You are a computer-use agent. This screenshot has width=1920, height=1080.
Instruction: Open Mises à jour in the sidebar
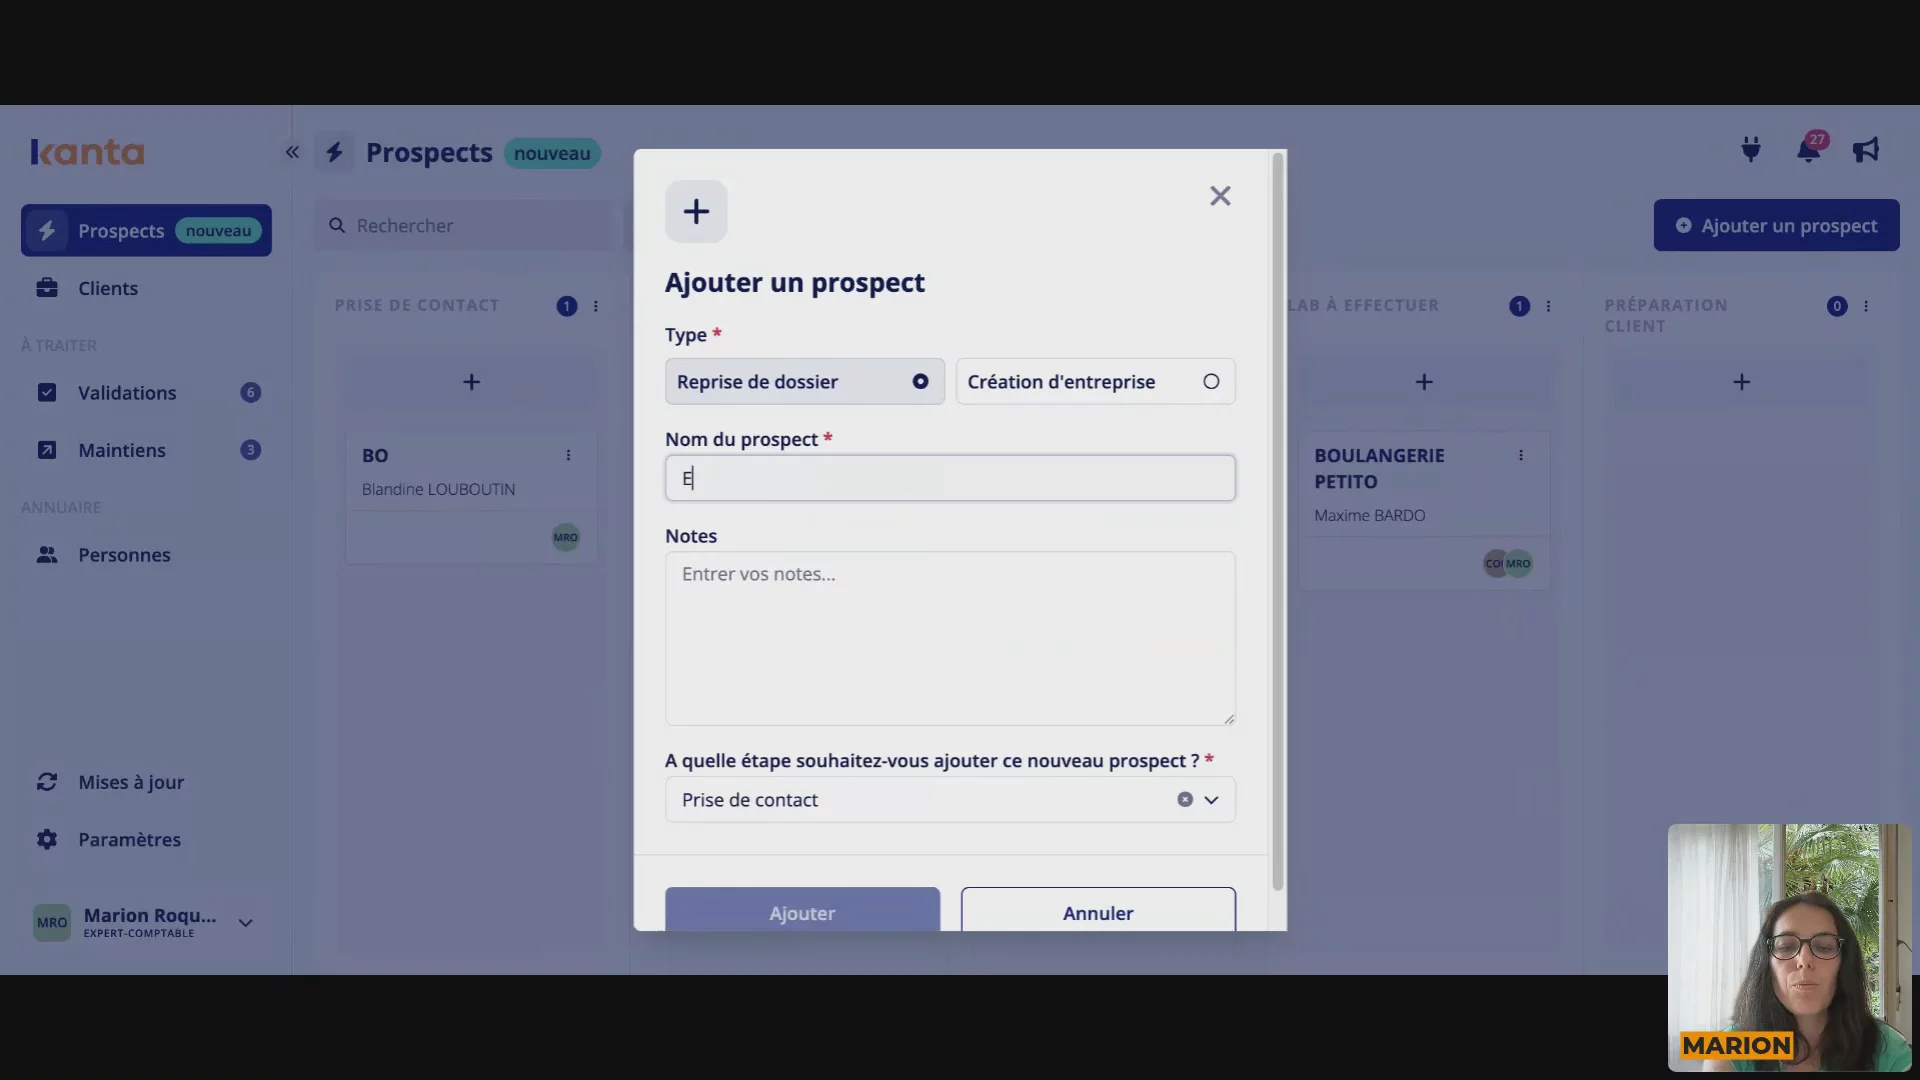(x=146, y=782)
